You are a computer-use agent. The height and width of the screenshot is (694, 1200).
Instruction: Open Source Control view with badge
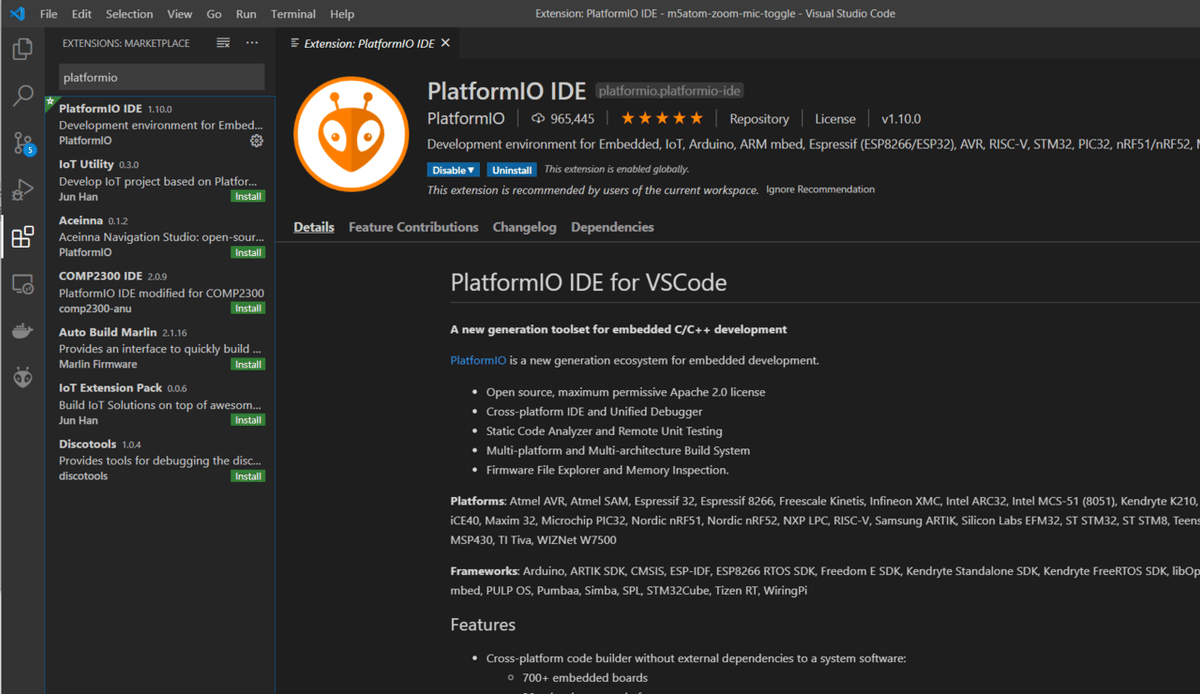coord(22,143)
